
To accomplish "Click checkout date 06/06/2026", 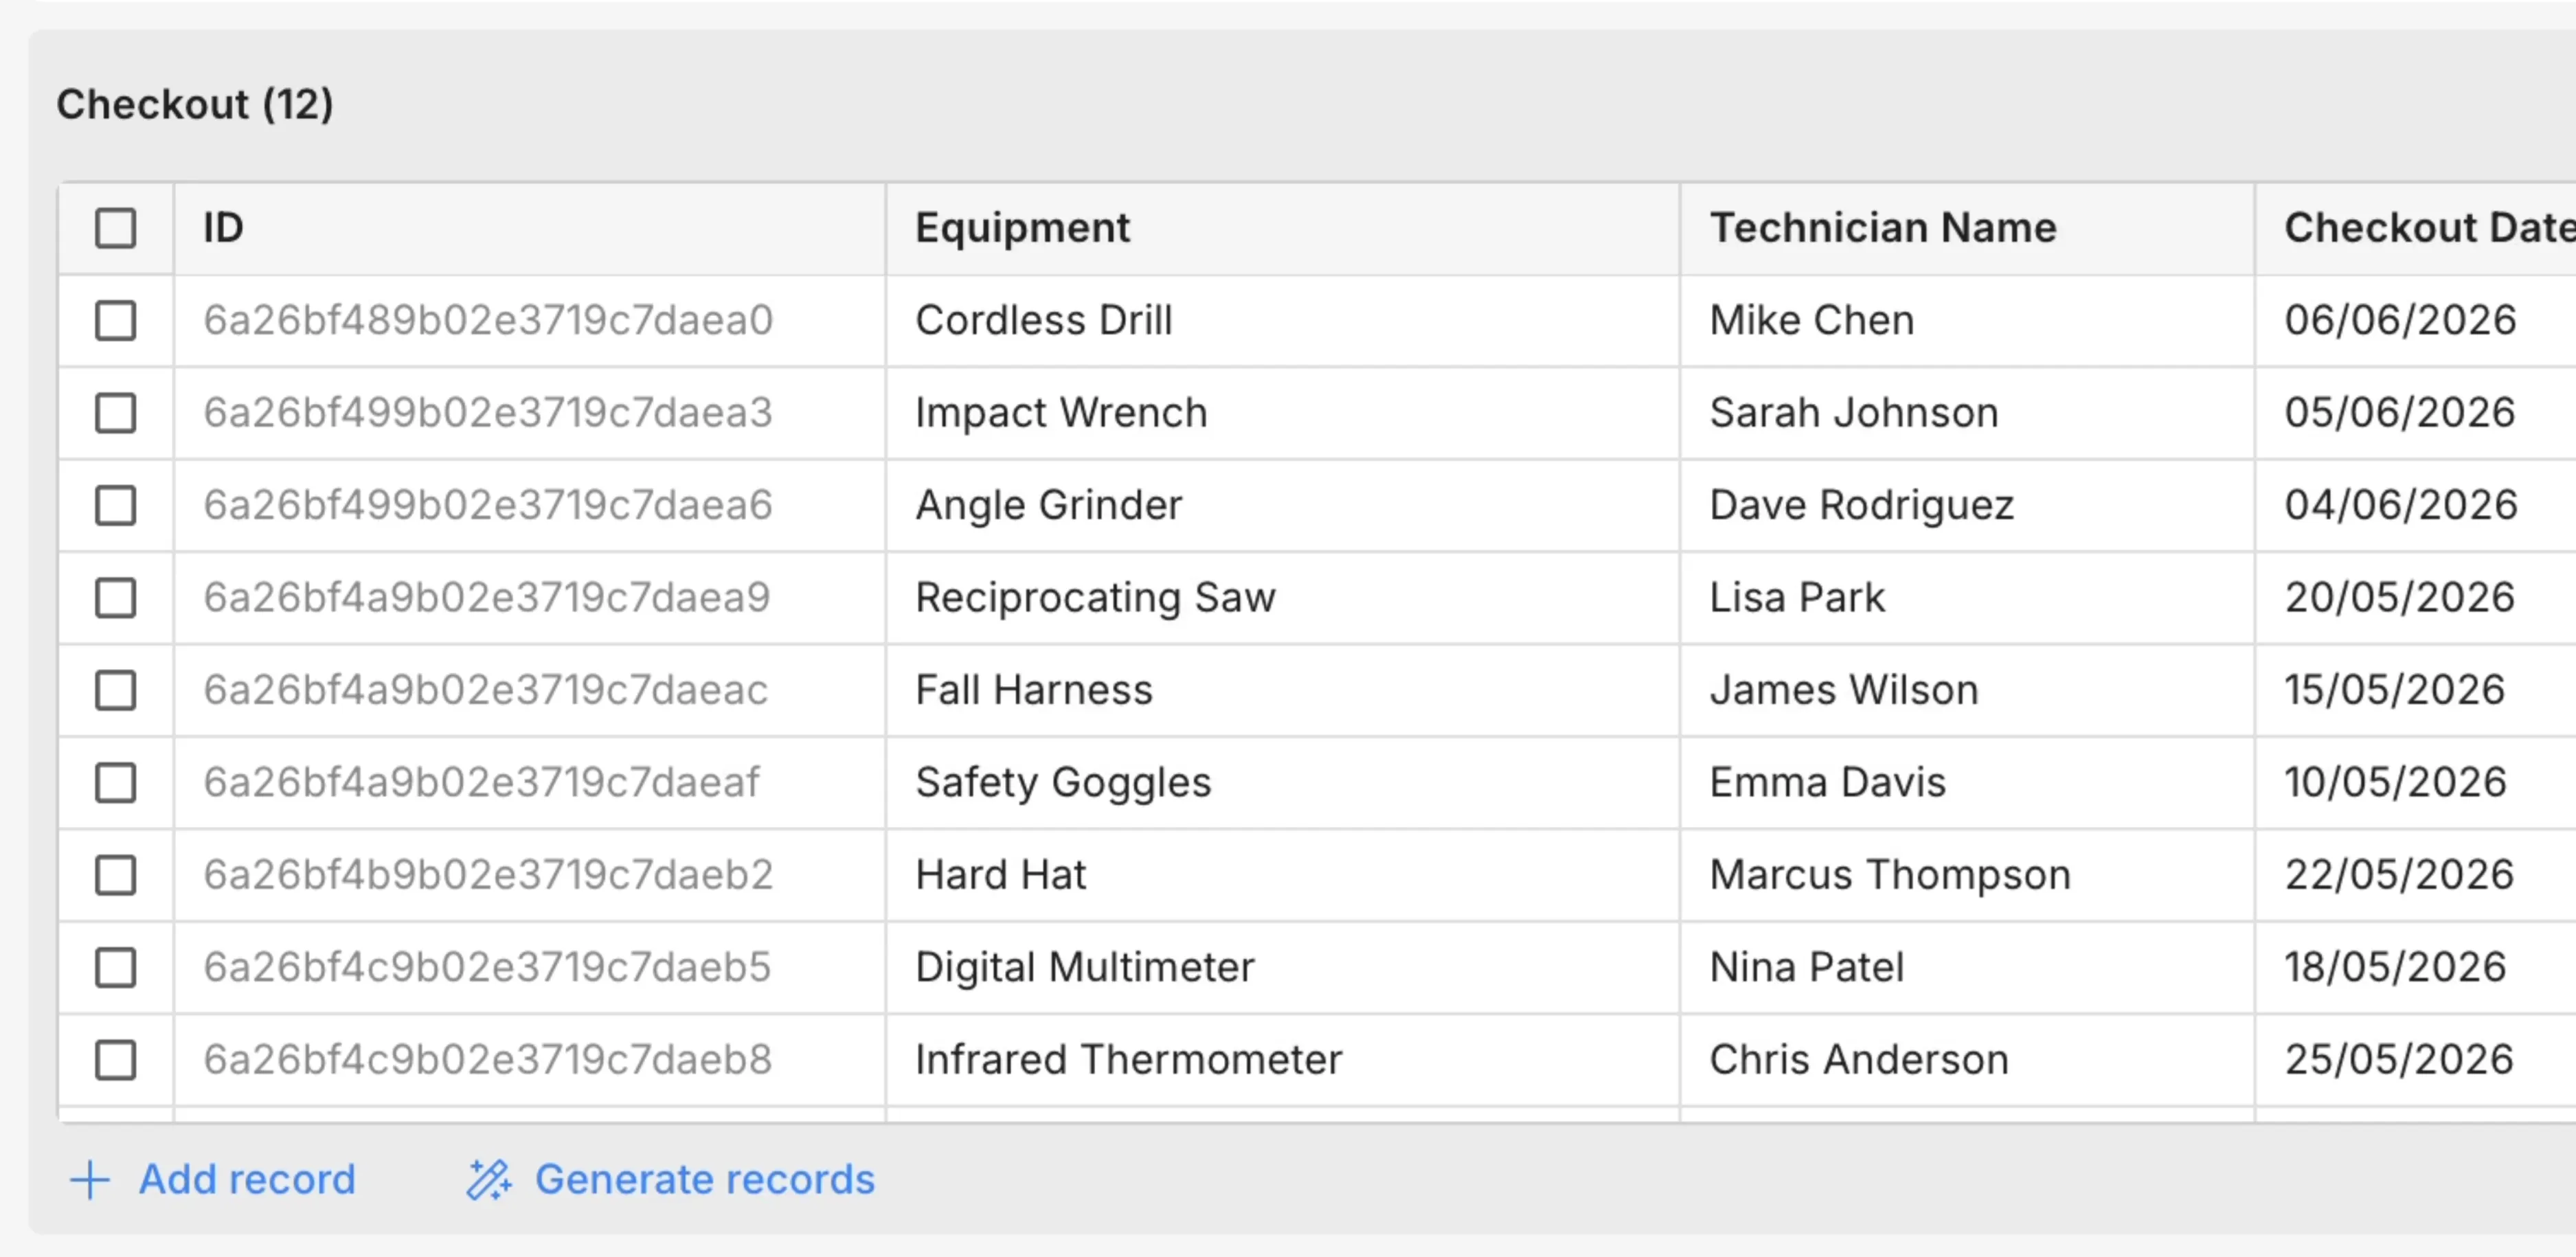I will 2400,321.
